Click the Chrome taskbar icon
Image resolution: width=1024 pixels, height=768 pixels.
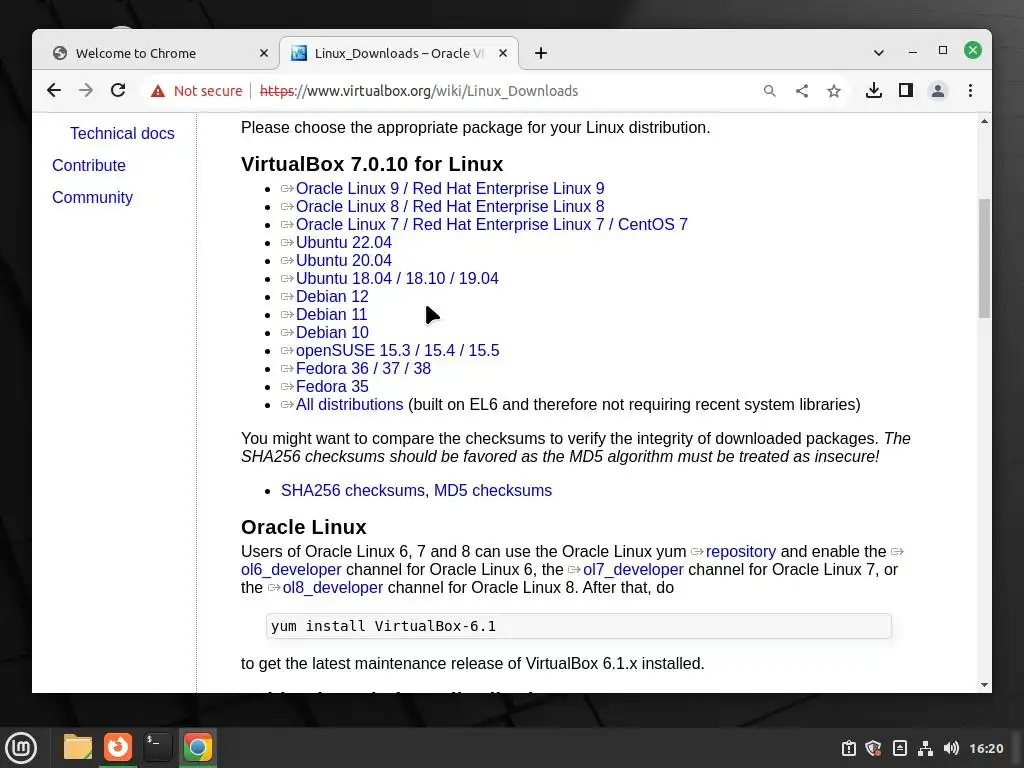[197, 748]
